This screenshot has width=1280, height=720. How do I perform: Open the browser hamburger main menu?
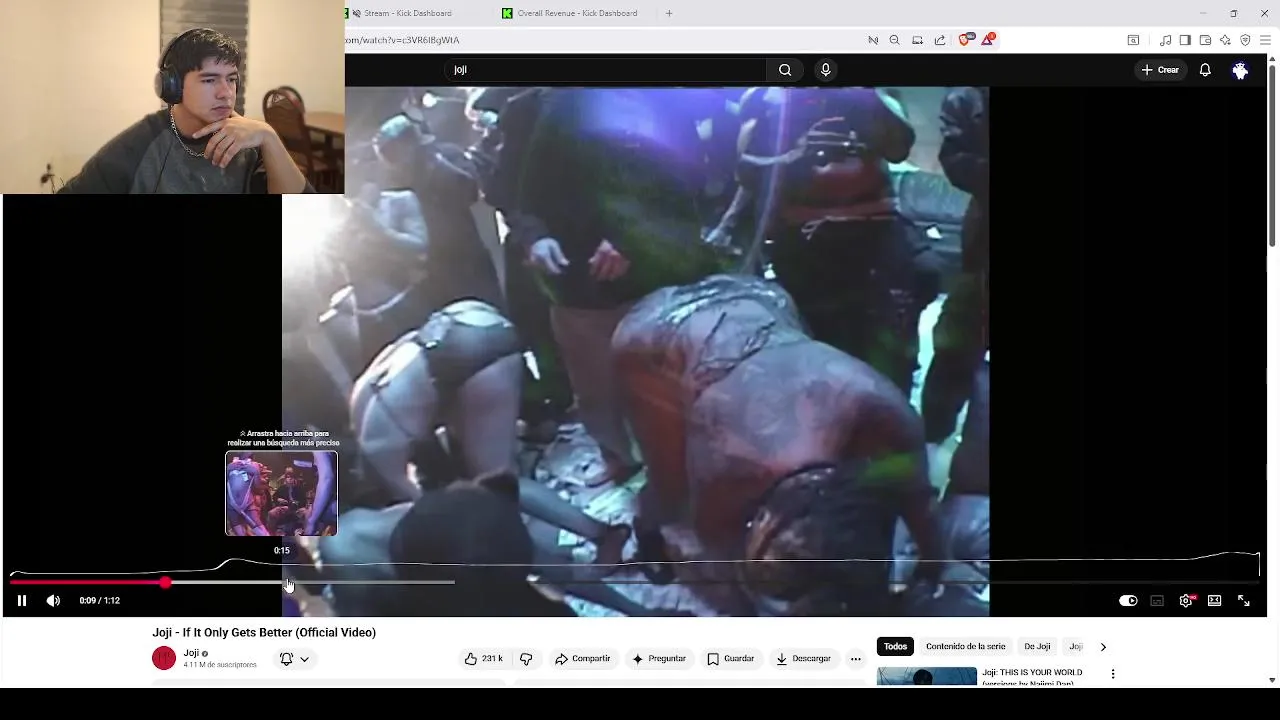pos(1265,40)
